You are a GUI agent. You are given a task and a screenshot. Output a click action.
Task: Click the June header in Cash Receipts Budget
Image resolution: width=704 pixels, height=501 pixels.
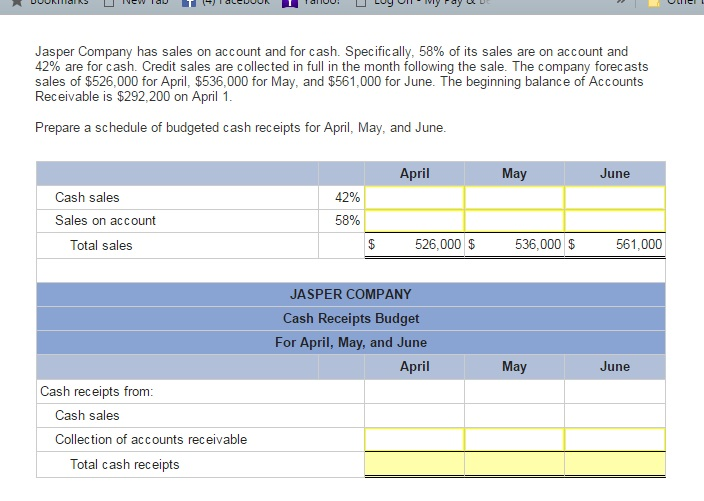pos(615,367)
